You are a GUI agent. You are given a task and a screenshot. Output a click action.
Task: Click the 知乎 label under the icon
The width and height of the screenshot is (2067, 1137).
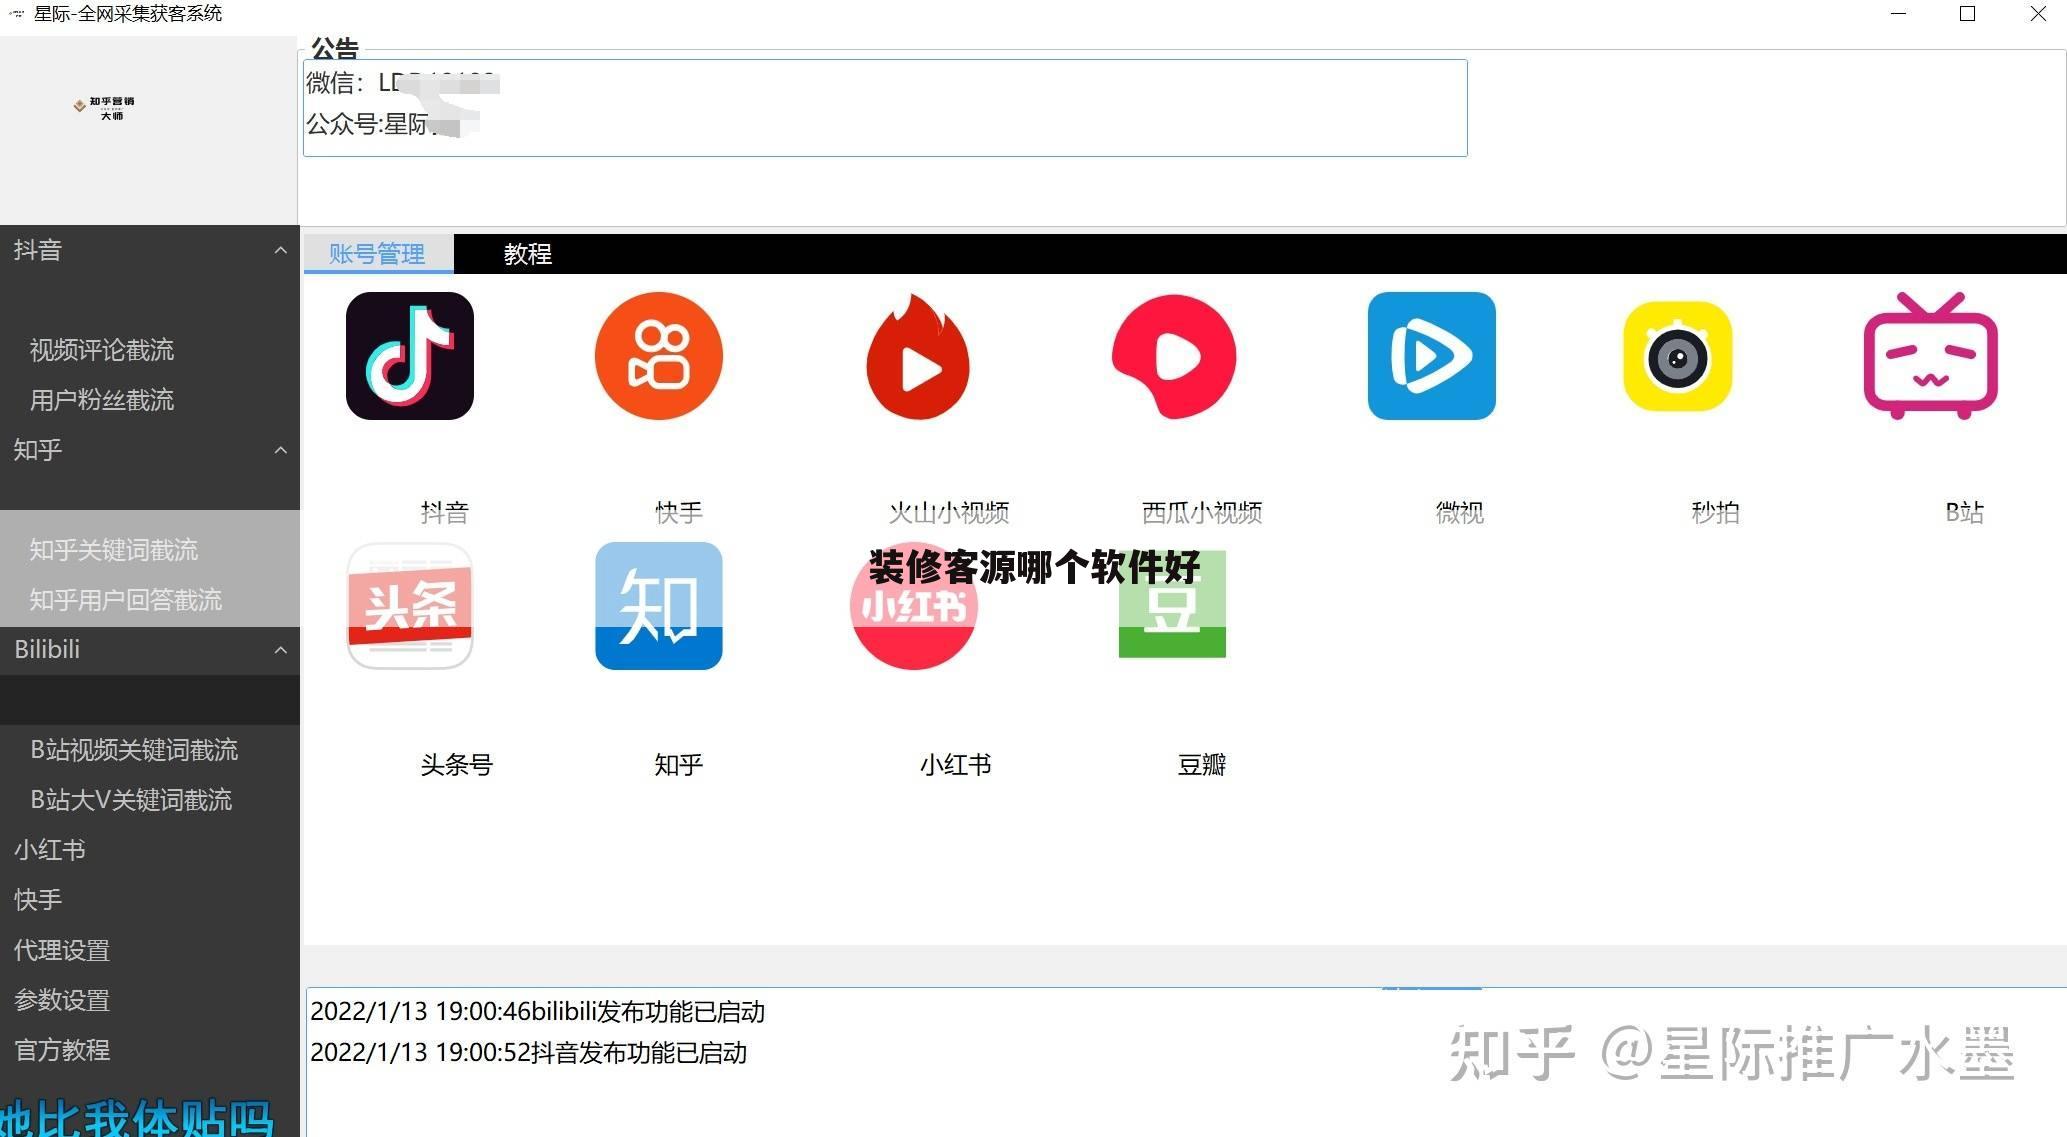click(679, 765)
